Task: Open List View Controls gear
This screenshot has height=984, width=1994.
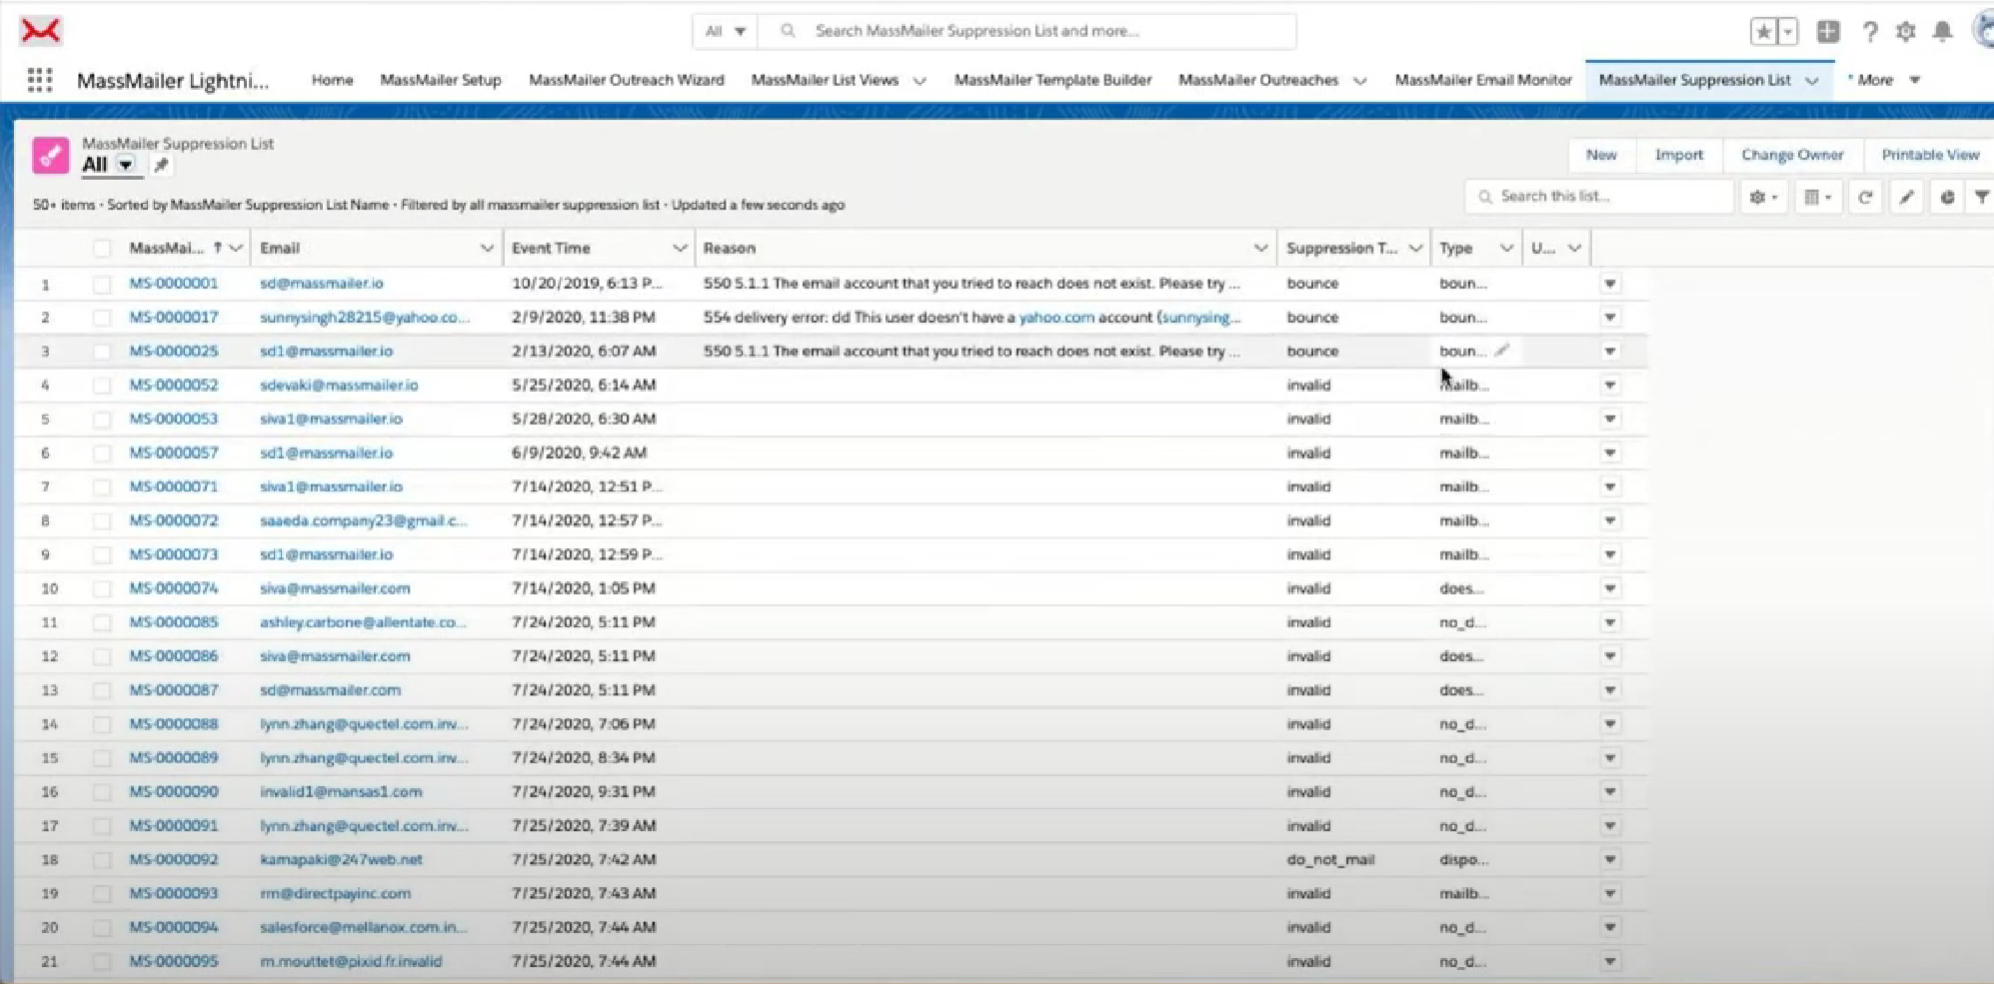Action: pyautogui.click(x=1763, y=197)
